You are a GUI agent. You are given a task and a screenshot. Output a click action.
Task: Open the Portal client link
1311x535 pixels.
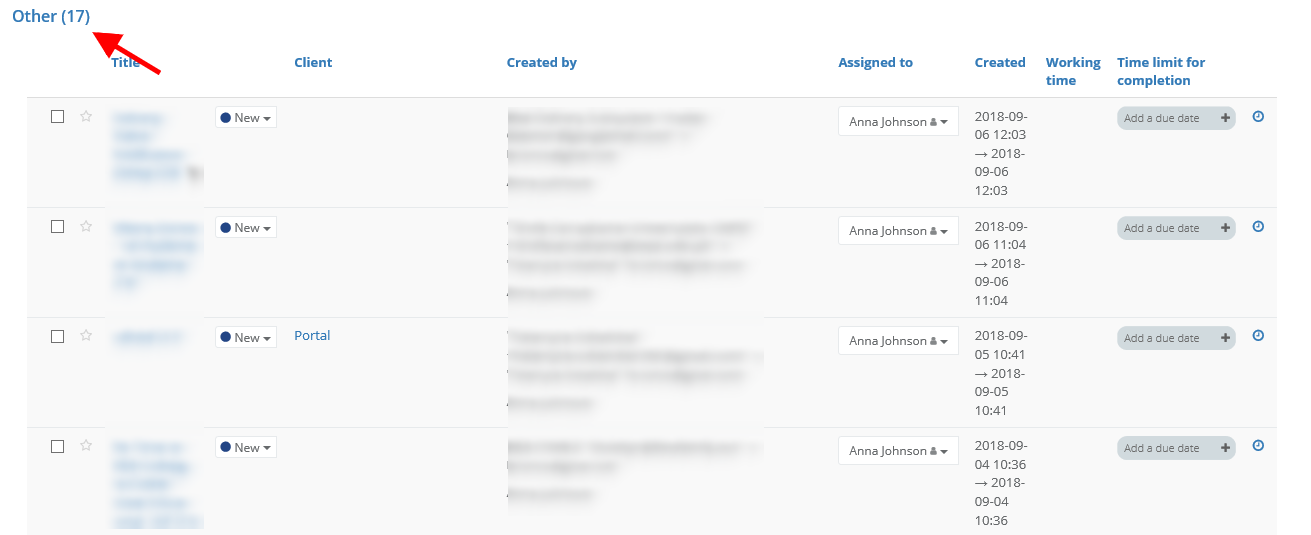point(312,336)
